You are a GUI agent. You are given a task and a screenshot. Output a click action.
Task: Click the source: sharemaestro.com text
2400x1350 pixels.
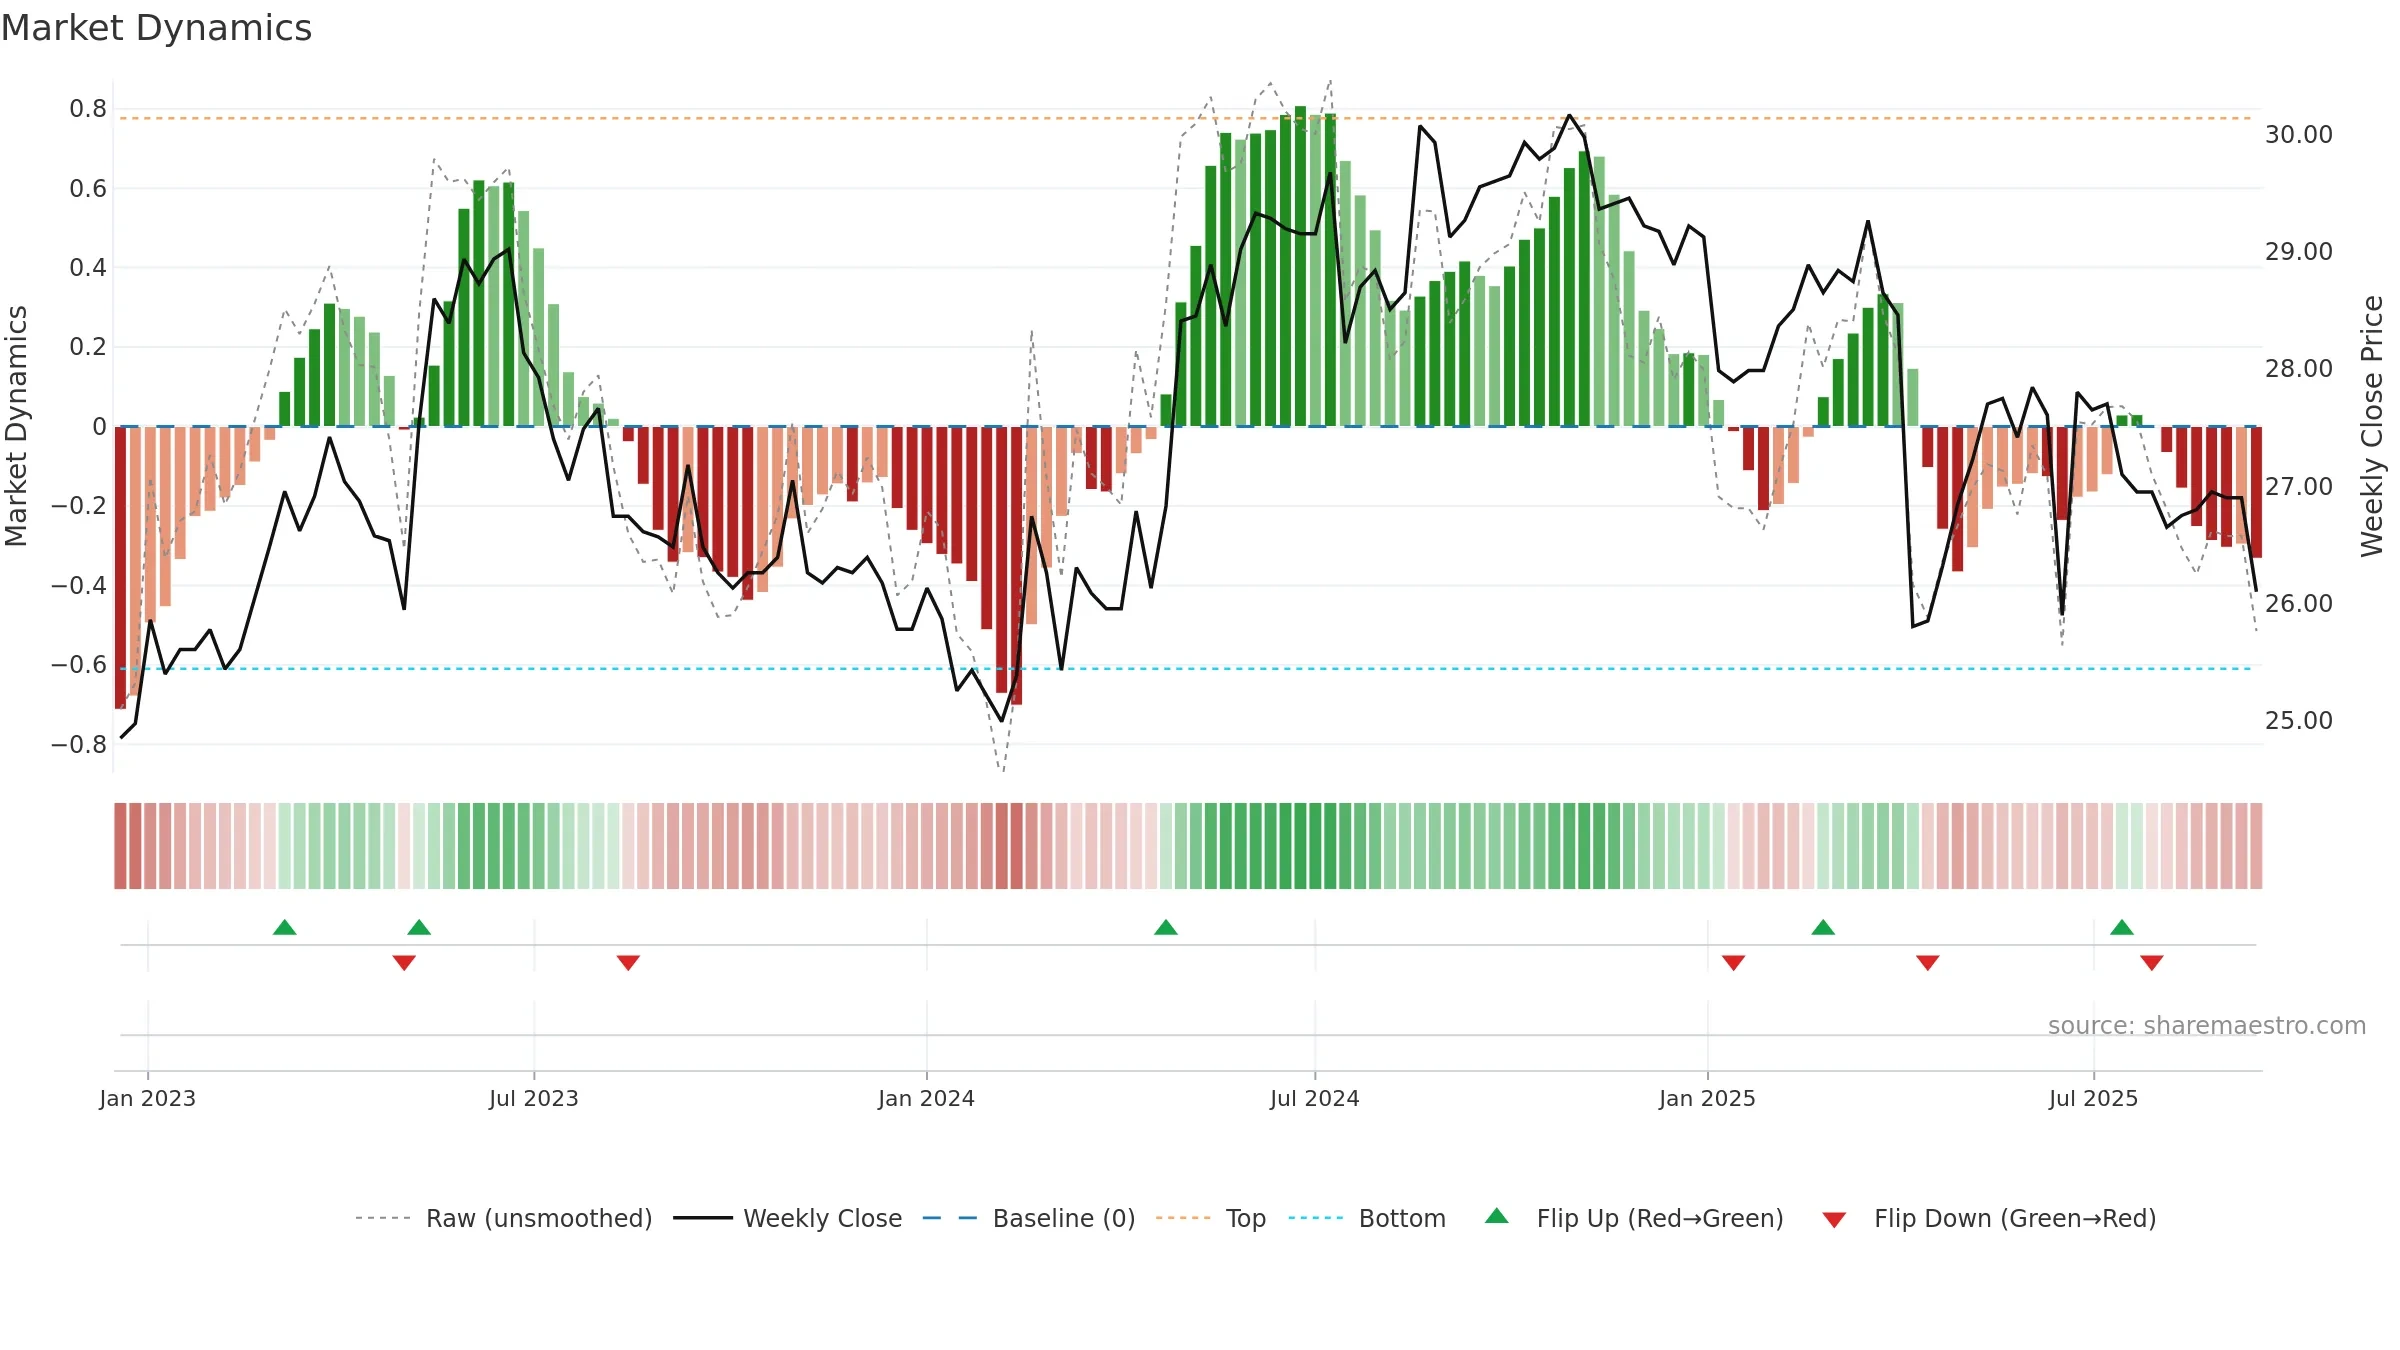(x=2207, y=1025)
